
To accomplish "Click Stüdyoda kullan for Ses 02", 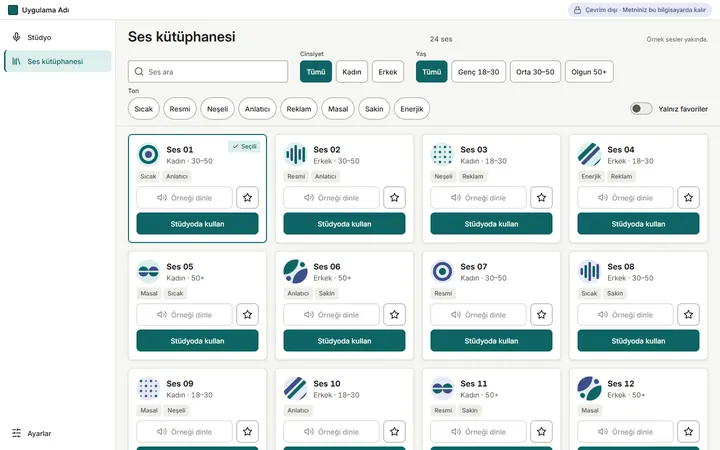I will (x=344, y=224).
